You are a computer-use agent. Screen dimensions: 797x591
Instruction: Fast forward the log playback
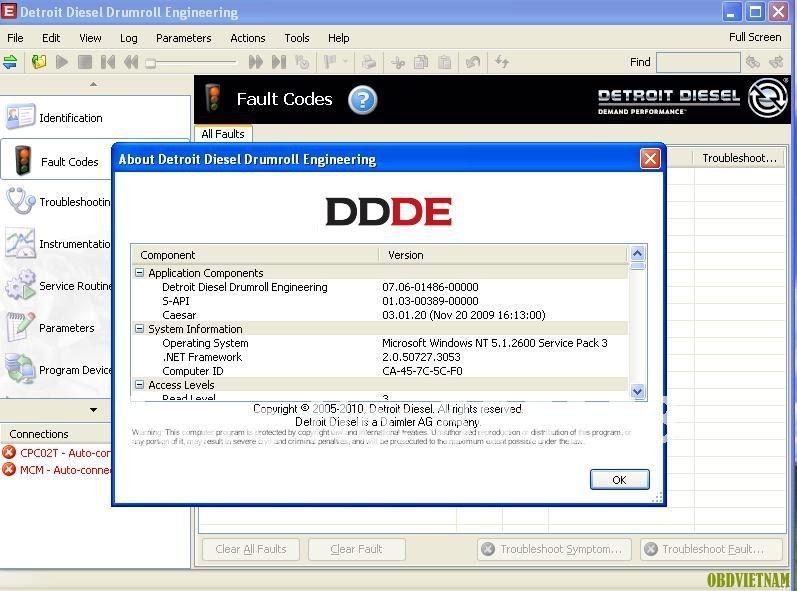[256, 62]
